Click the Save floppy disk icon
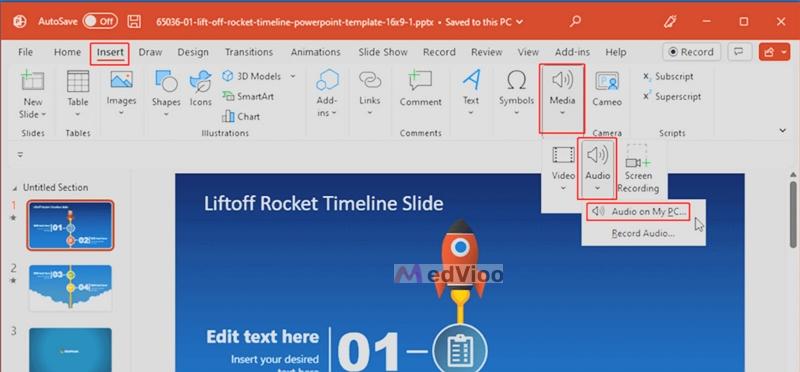Viewport: 800px width, 372px height. pos(134,21)
